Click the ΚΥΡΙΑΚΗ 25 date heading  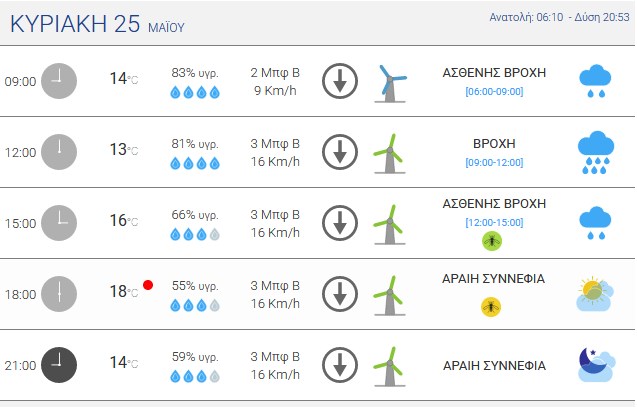tap(75, 24)
